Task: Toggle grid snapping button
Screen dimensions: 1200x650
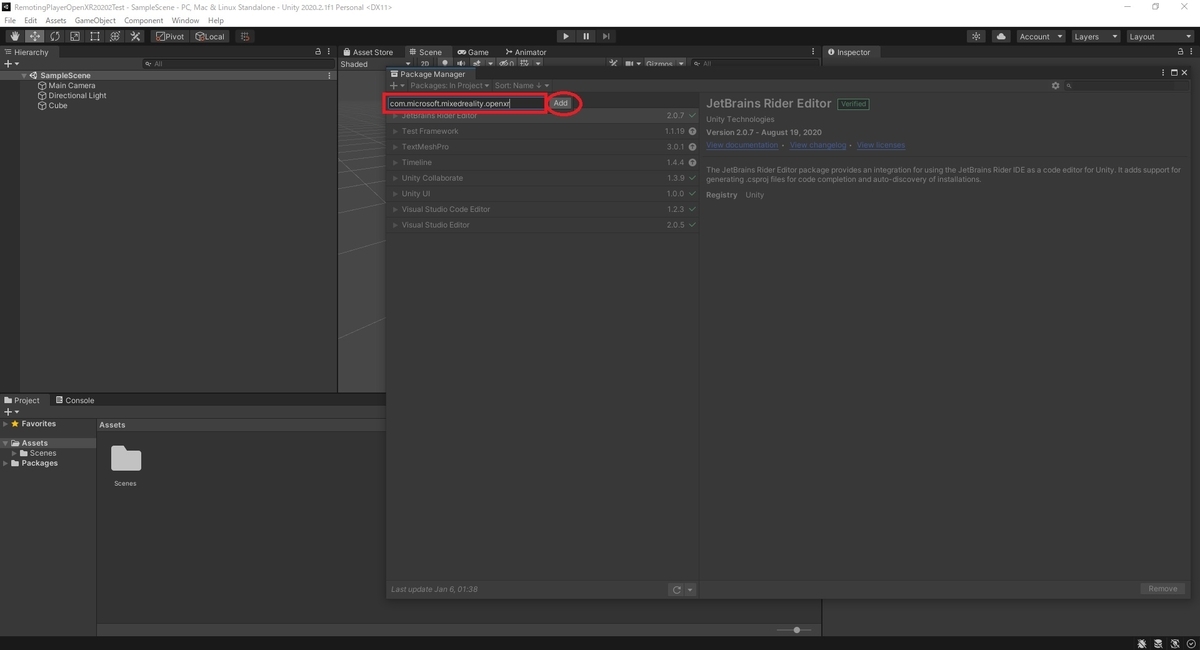Action: pos(245,36)
